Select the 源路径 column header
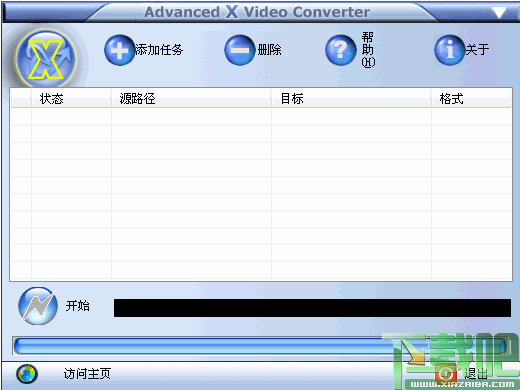The width and height of the screenshot is (520, 390). tap(191, 99)
